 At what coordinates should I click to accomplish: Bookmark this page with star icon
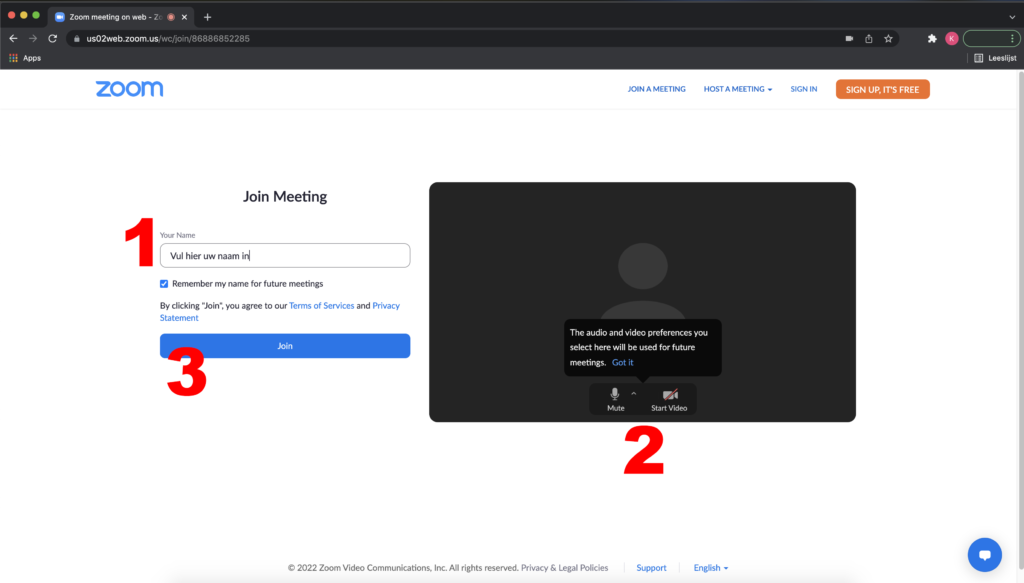point(888,39)
